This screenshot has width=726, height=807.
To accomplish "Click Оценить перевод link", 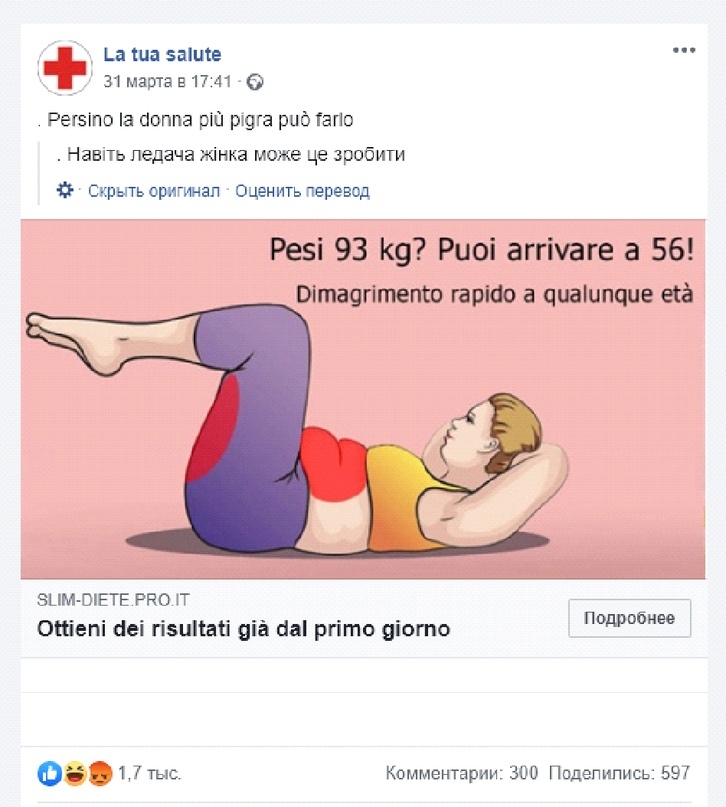I will click(303, 191).
